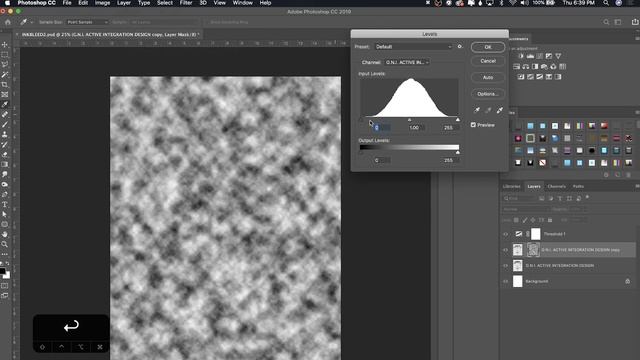Viewport: 640px width, 360px height.
Task: Open the layer filter Kind dropdown
Action: pyautogui.click(x=519, y=198)
